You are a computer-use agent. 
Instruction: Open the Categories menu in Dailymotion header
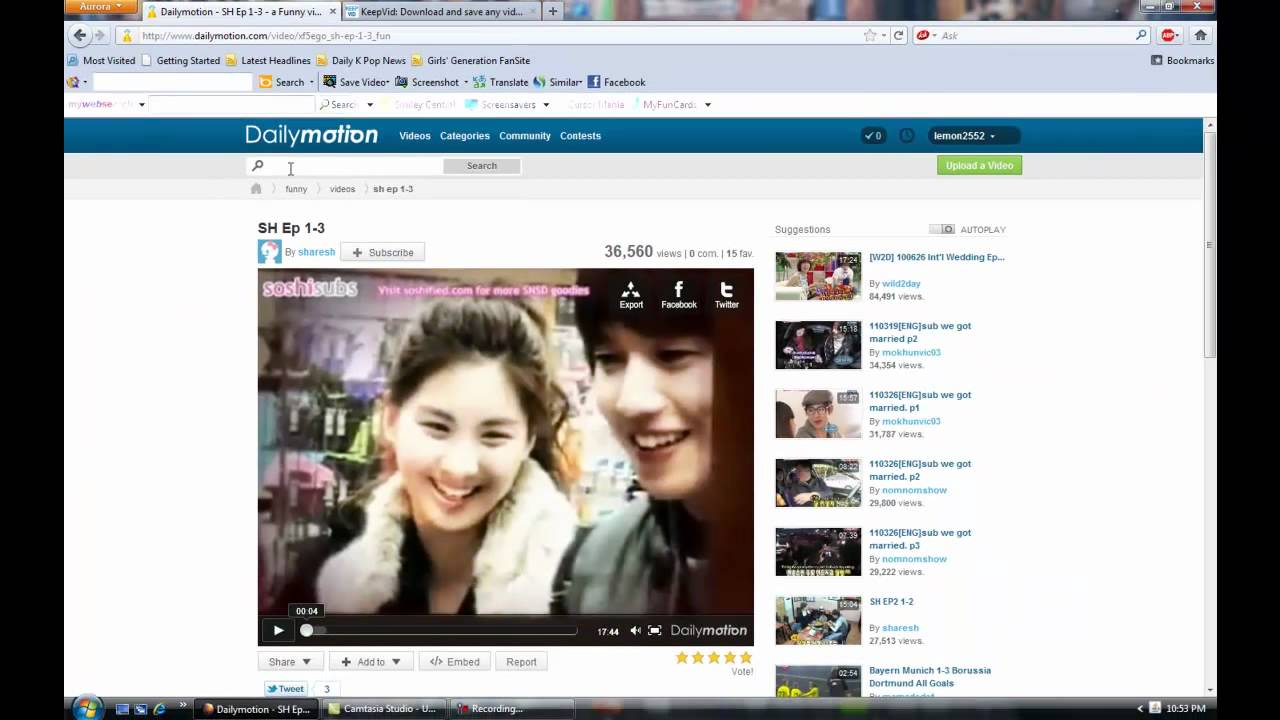(x=464, y=136)
